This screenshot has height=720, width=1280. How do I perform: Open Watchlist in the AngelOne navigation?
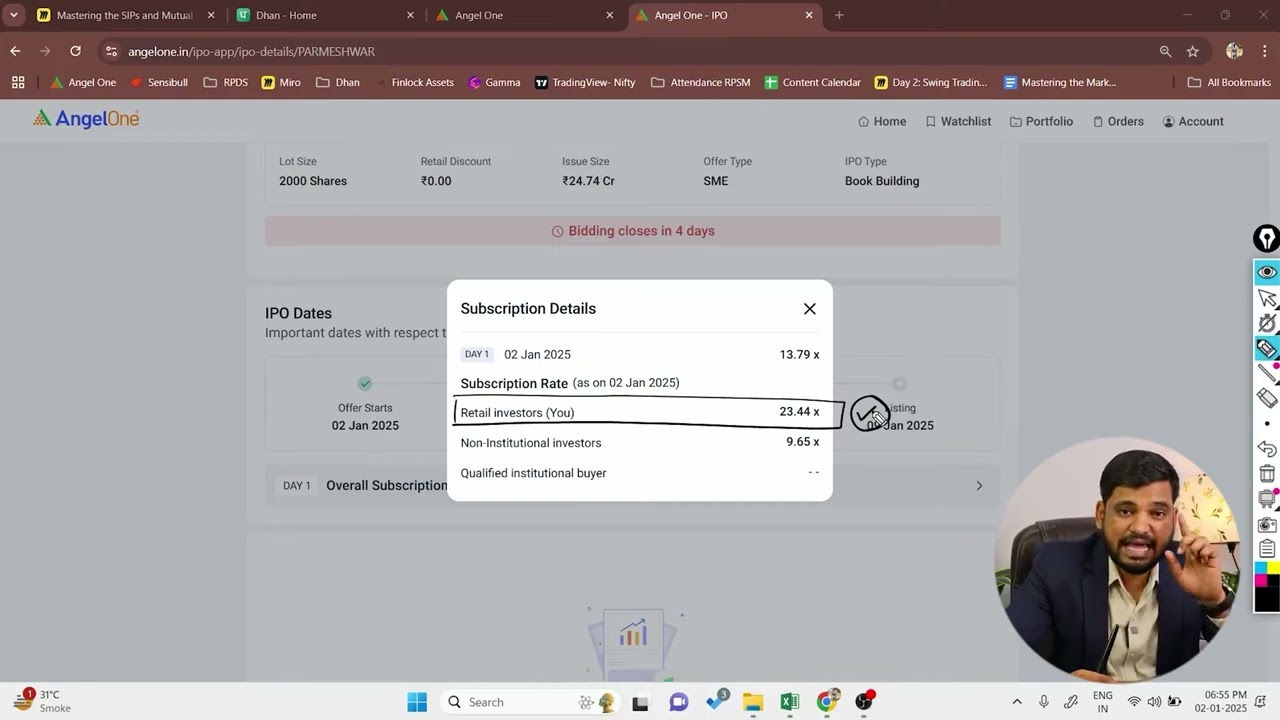(958, 121)
